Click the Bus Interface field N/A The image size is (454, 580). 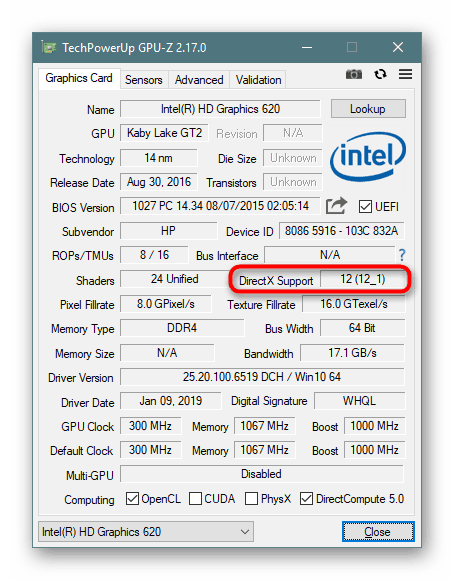click(330, 255)
